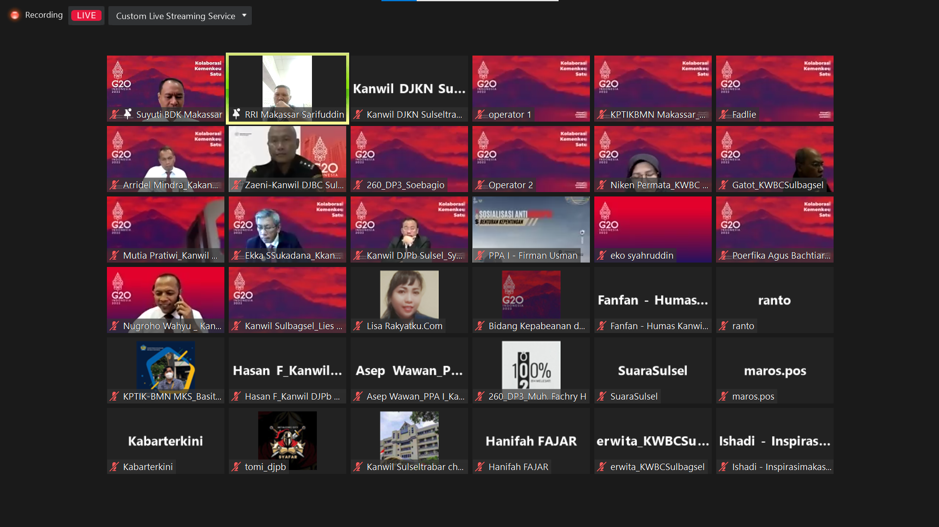939x527 pixels.
Task: Click the pin icon on RRI Makassar Sarifuddin tile
Action: pos(236,115)
